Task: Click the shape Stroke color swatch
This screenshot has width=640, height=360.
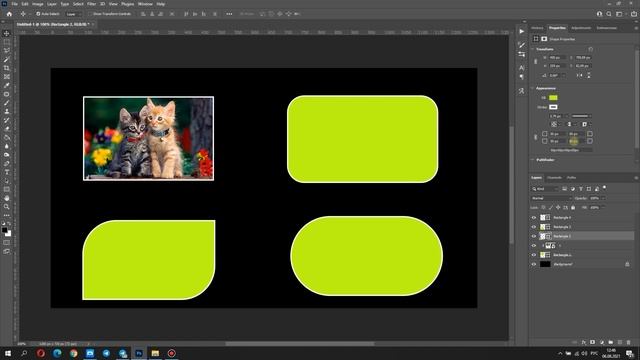Action: (553, 107)
